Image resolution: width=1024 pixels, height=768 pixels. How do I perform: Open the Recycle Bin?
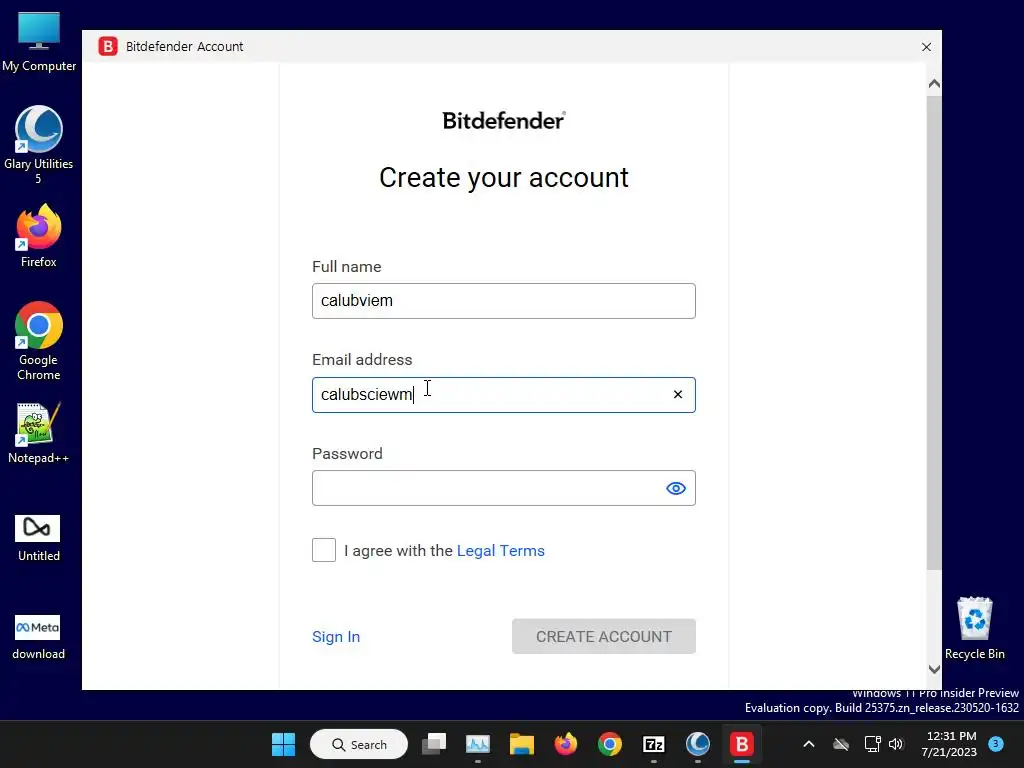pos(974,628)
